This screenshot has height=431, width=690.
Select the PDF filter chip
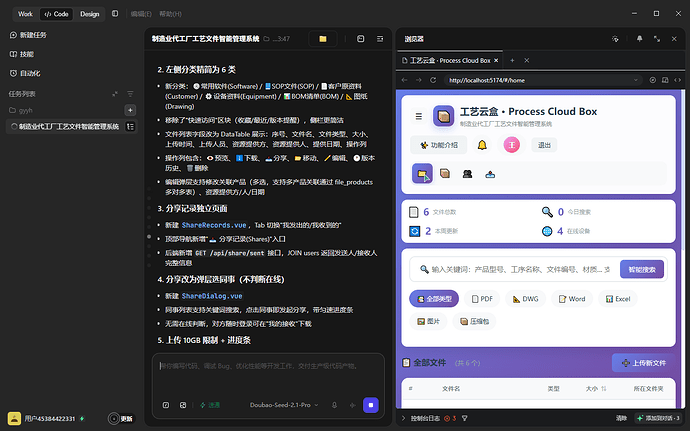(x=482, y=299)
